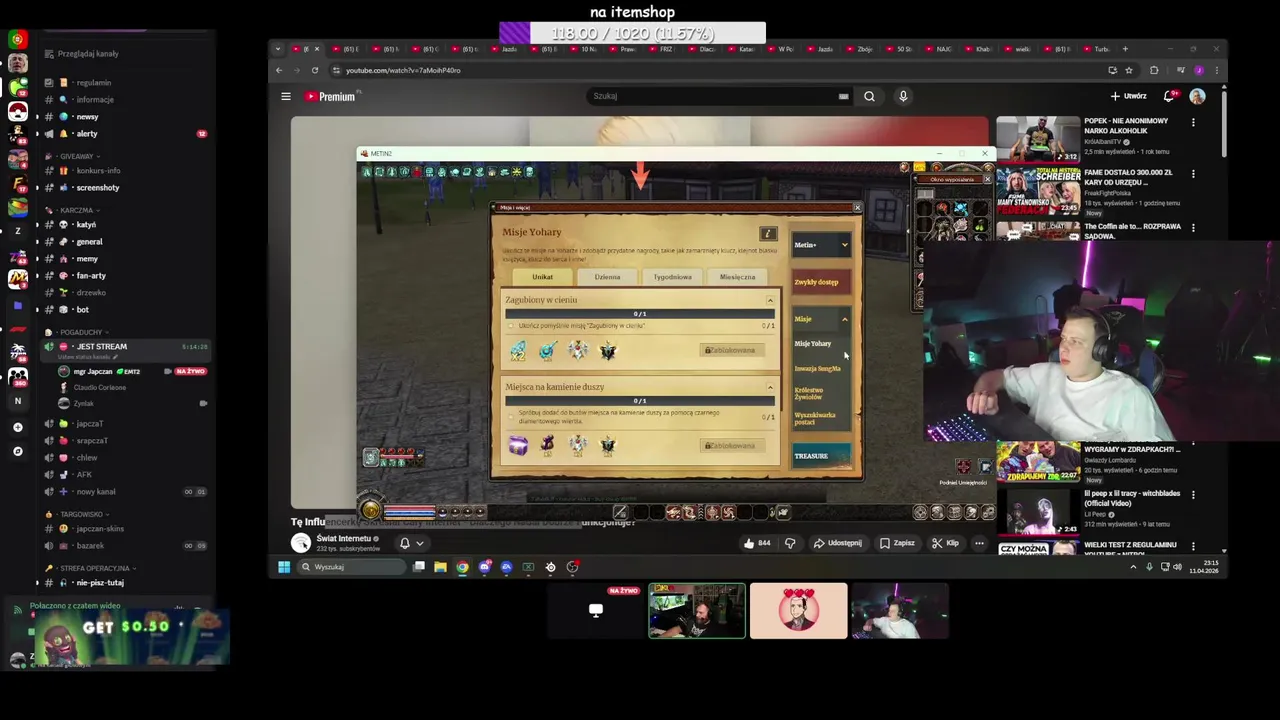Click the Utwórz create button
Screen dimensions: 1280x720
coord(1128,96)
